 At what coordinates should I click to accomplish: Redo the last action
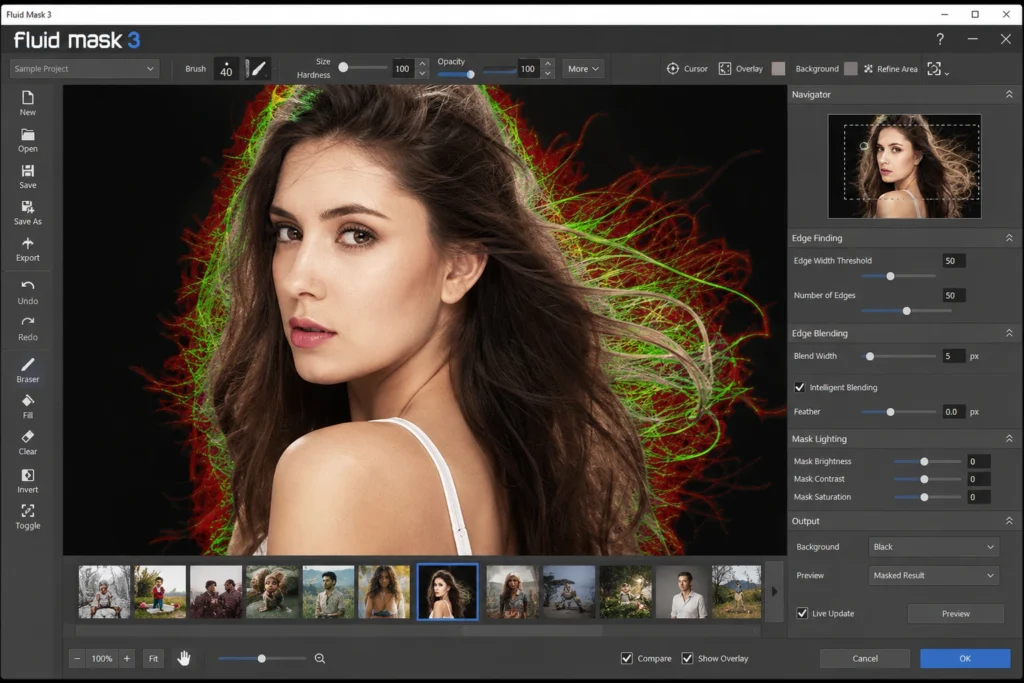pos(27,322)
